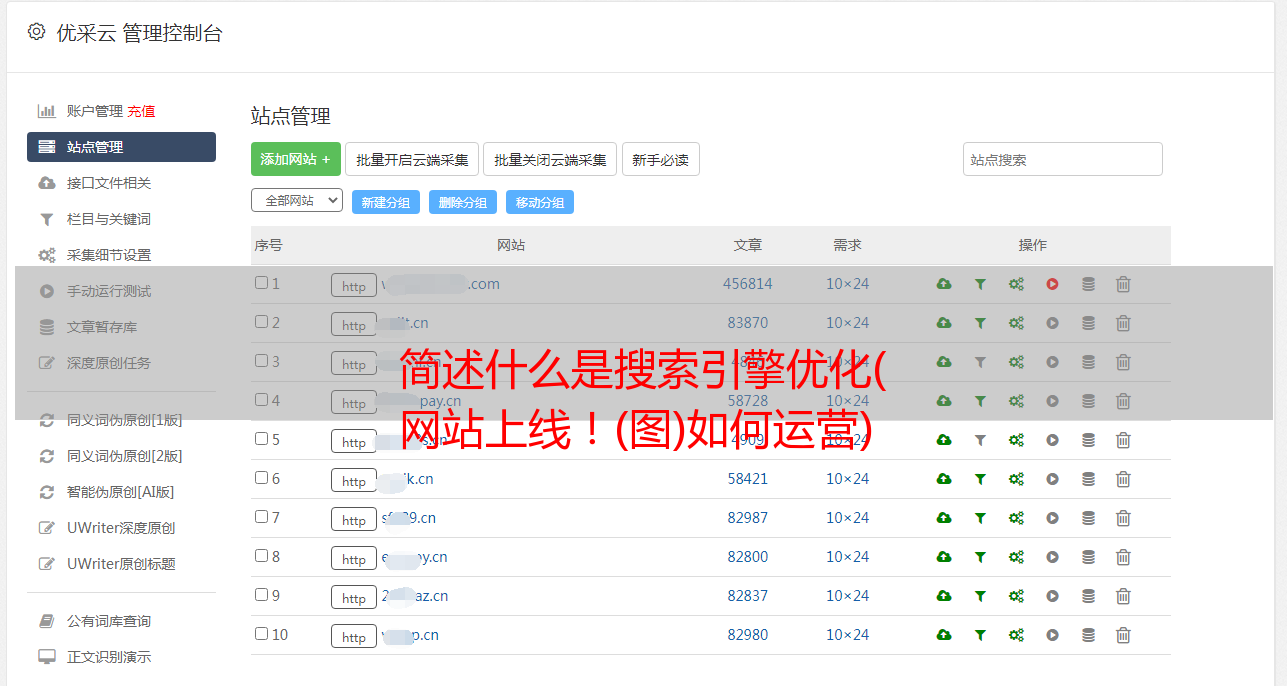Click the play icon in row 6

pyautogui.click(x=1052, y=479)
